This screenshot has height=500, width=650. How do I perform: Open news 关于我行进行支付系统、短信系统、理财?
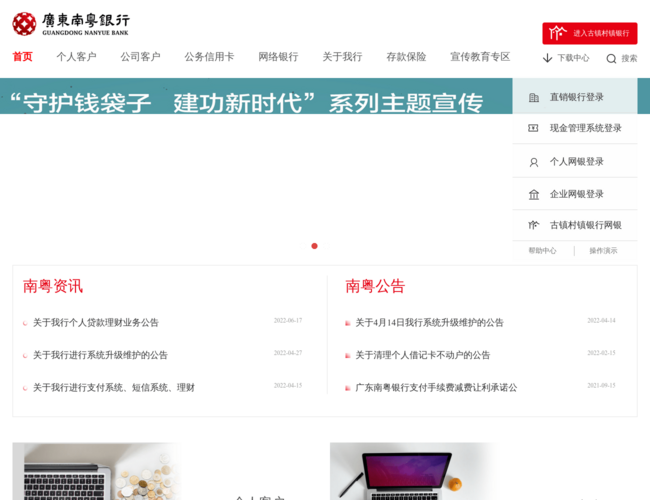click(114, 388)
